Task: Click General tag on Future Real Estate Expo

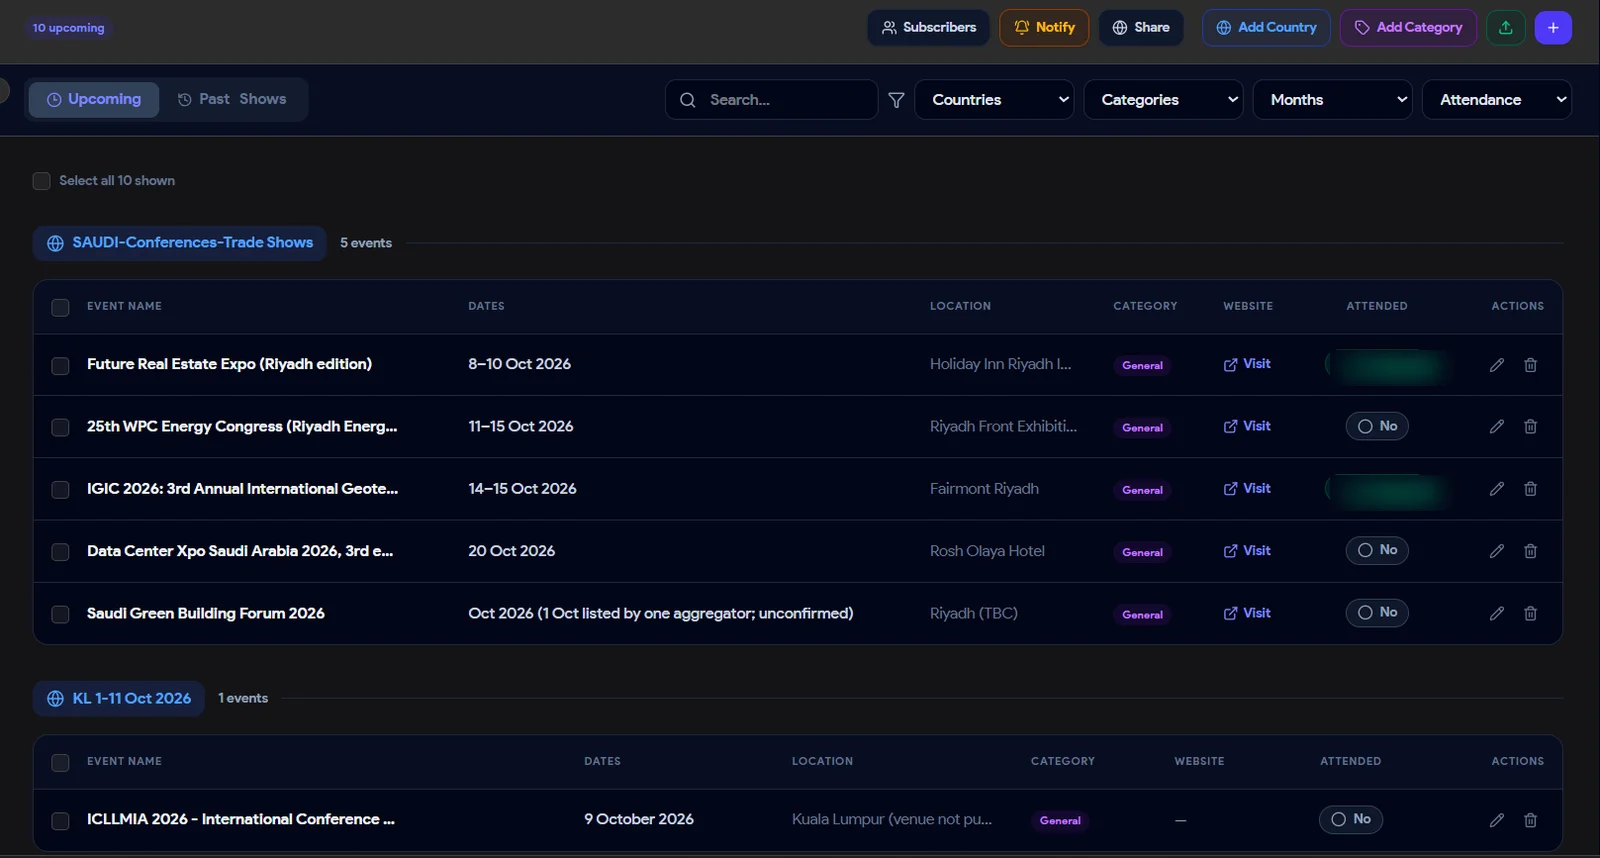Action: pos(1142,366)
